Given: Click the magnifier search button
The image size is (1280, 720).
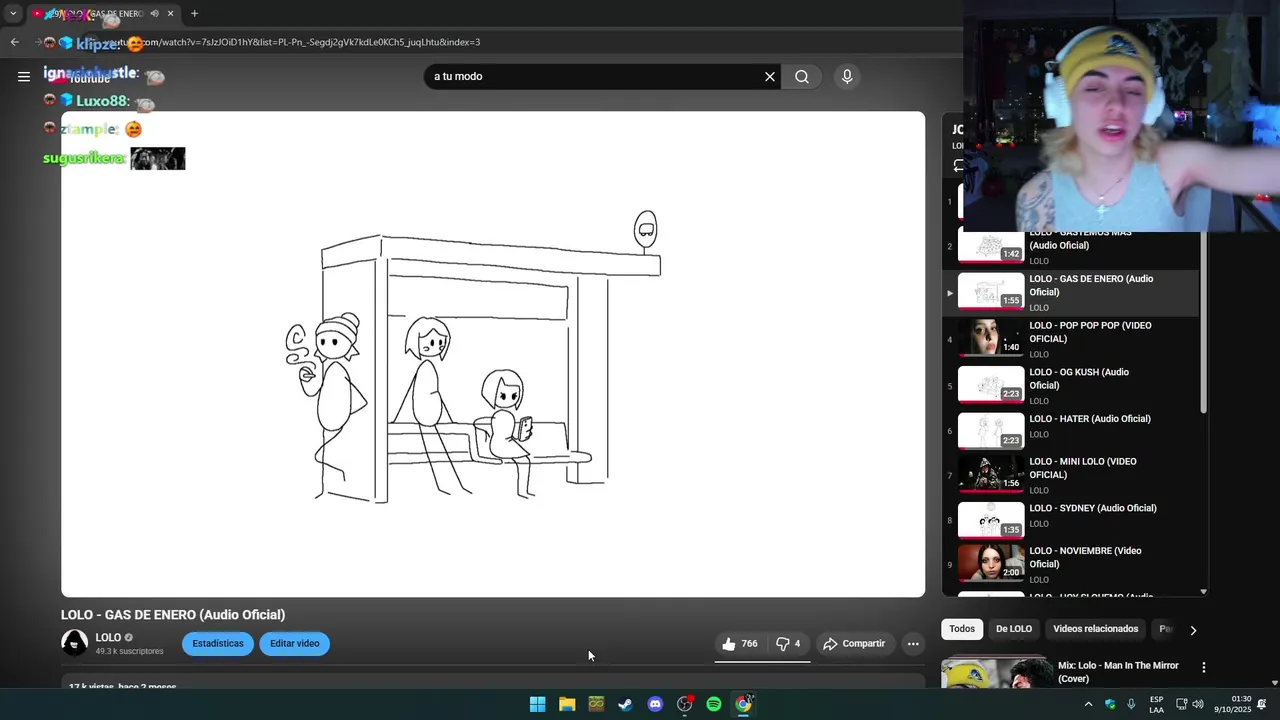Looking at the screenshot, I should coord(802,77).
